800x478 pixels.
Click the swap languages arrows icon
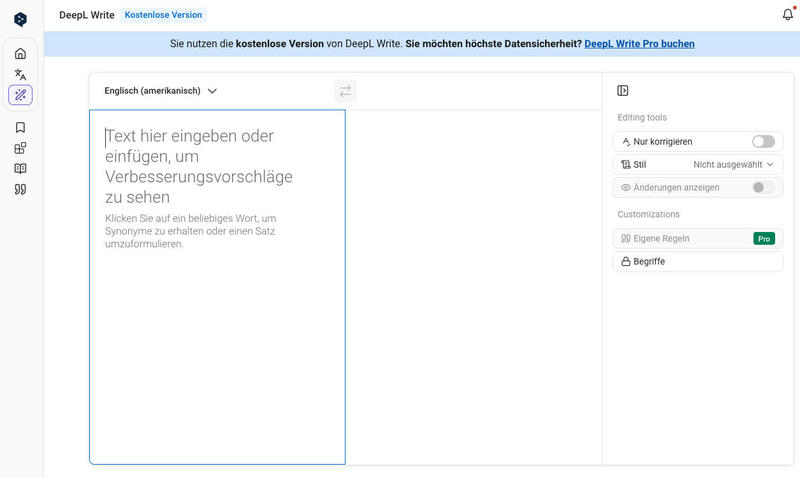click(x=345, y=91)
